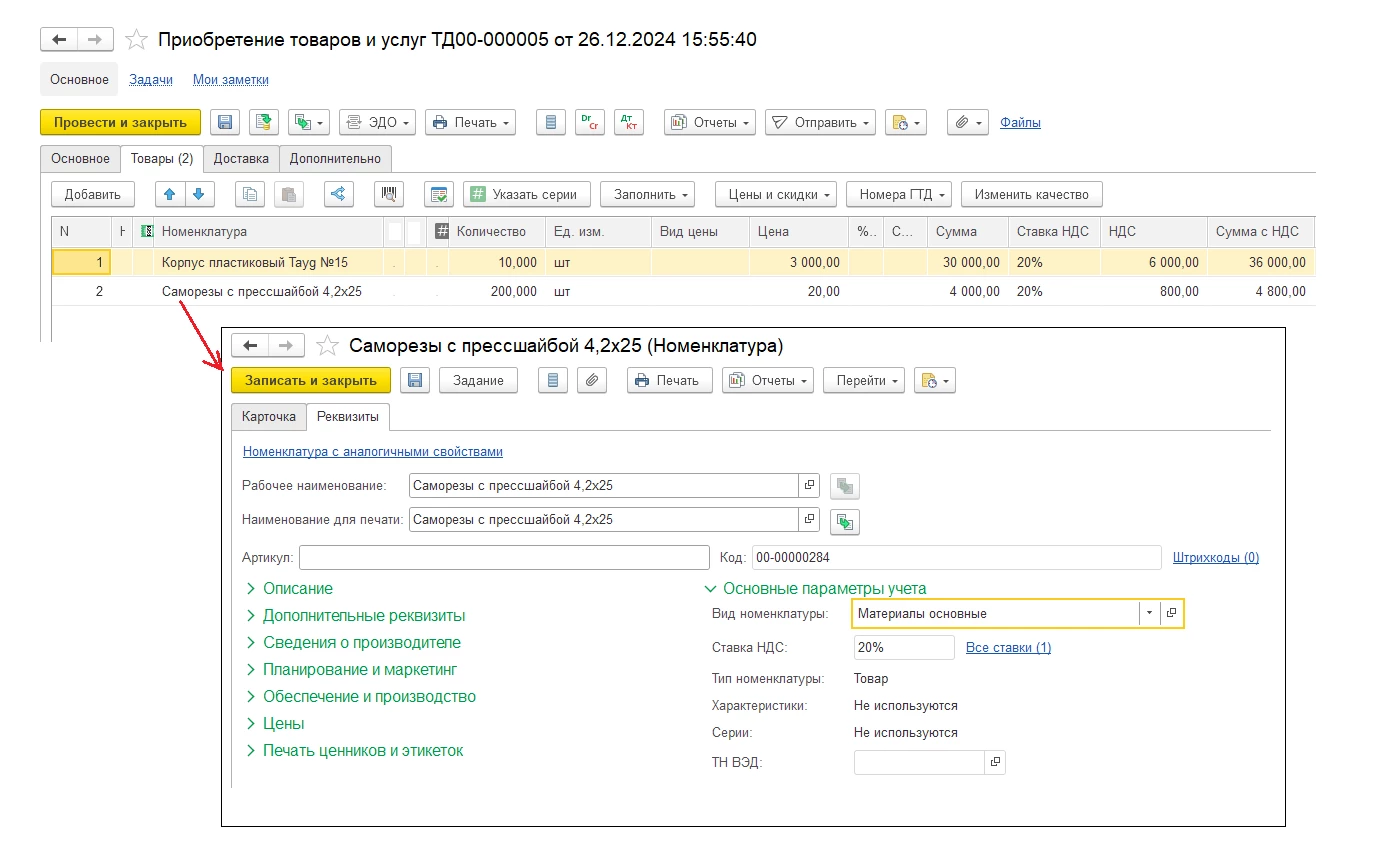Click the save floppy icon next to Записать и закрыть

pos(415,380)
